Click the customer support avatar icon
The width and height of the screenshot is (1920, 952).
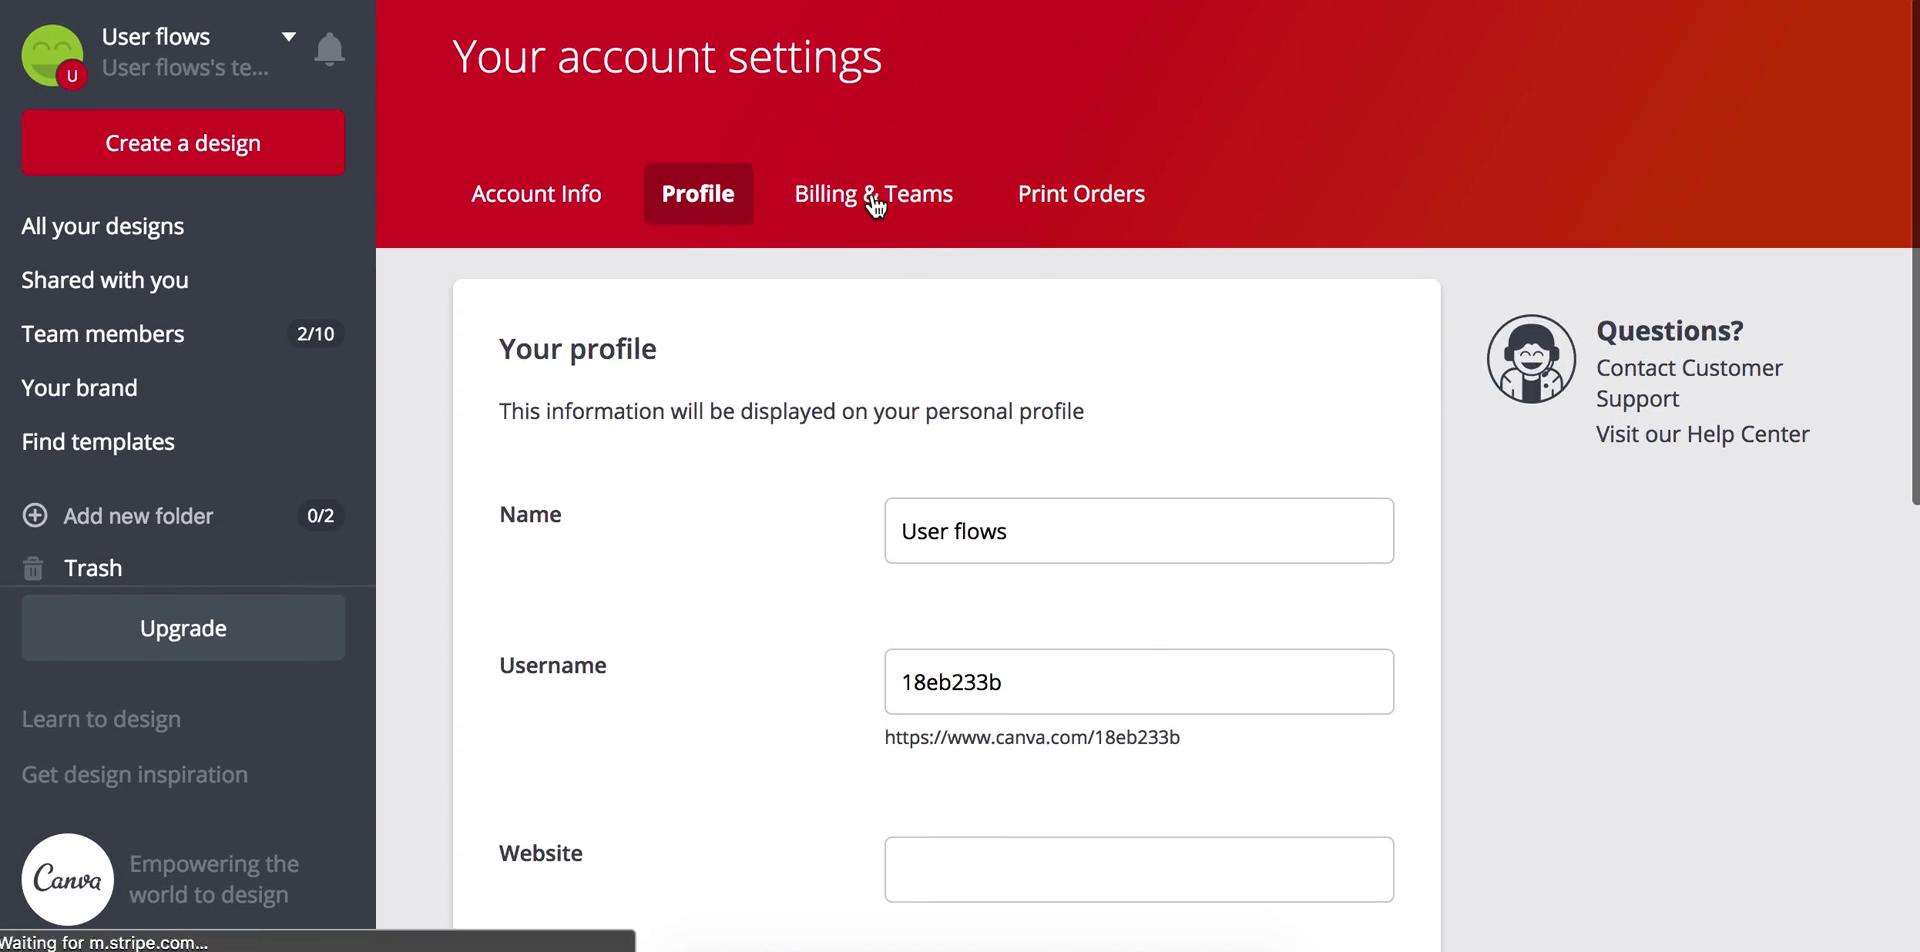pyautogui.click(x=1531, y=359)
